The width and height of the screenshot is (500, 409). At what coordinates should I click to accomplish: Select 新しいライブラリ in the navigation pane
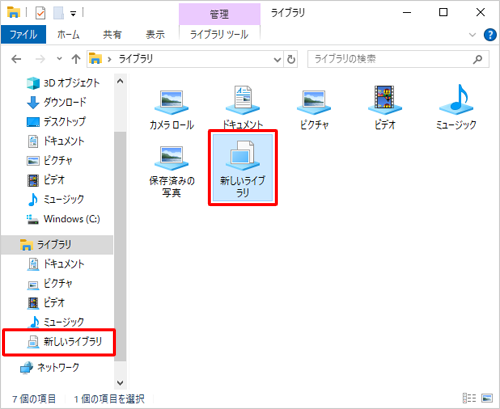coord(64,341)
